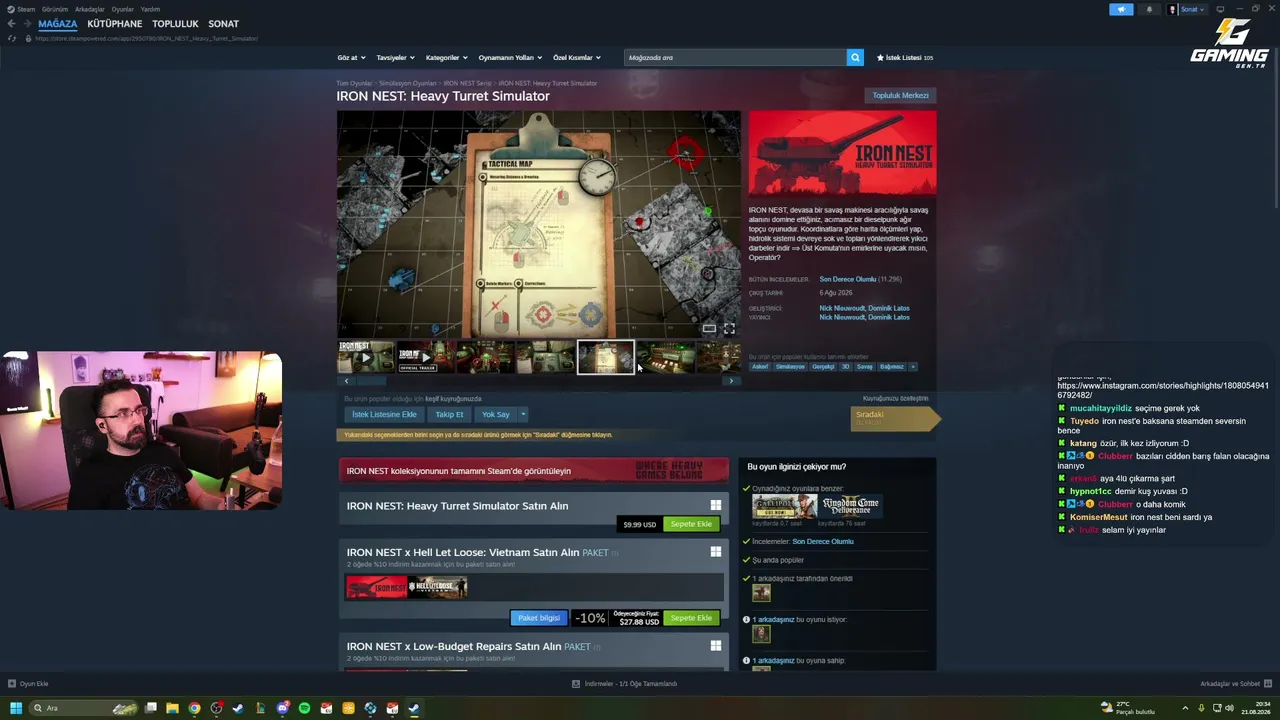Open Arkadaşlar ve Sohbet panel

point(1235,684)
